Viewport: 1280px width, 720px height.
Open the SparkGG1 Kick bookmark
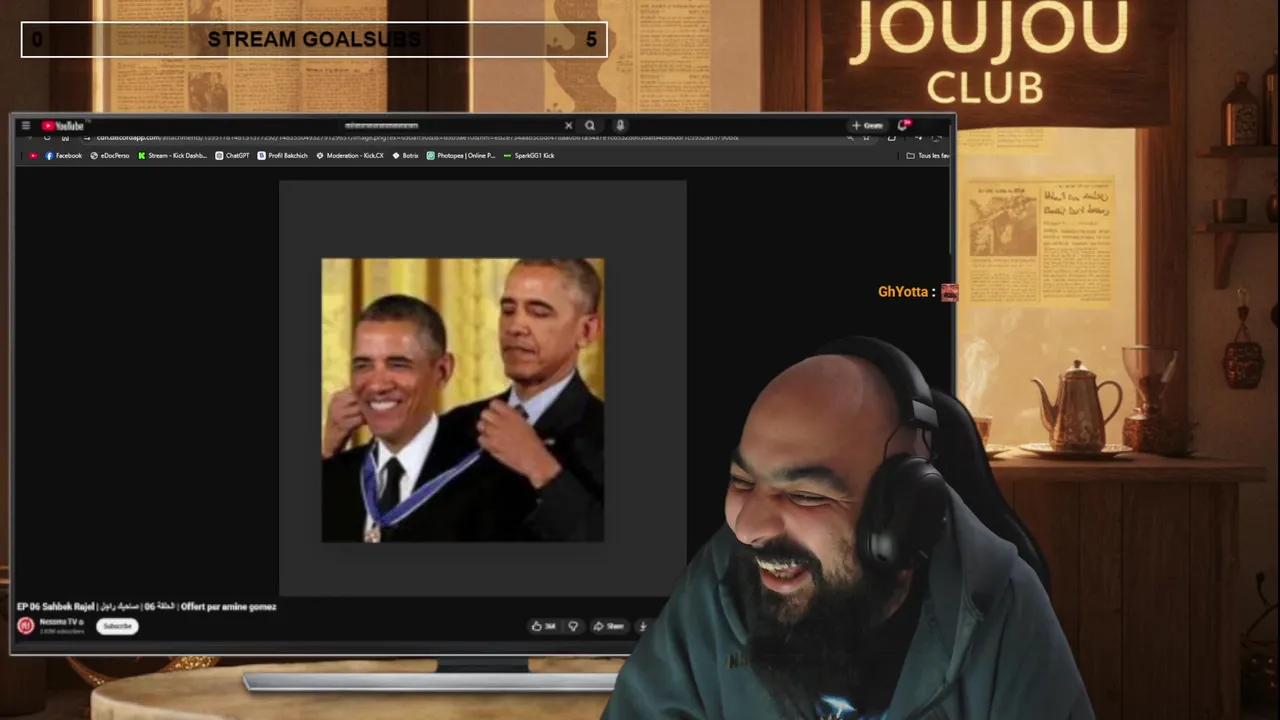coord(529,156)
